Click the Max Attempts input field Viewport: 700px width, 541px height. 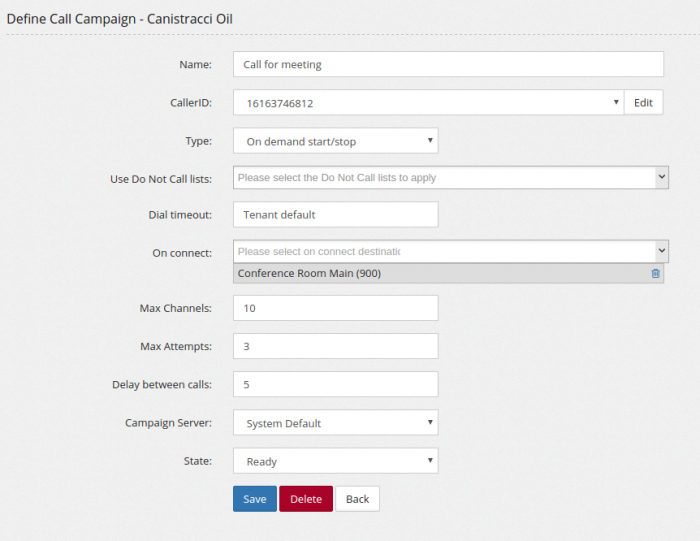335,346
